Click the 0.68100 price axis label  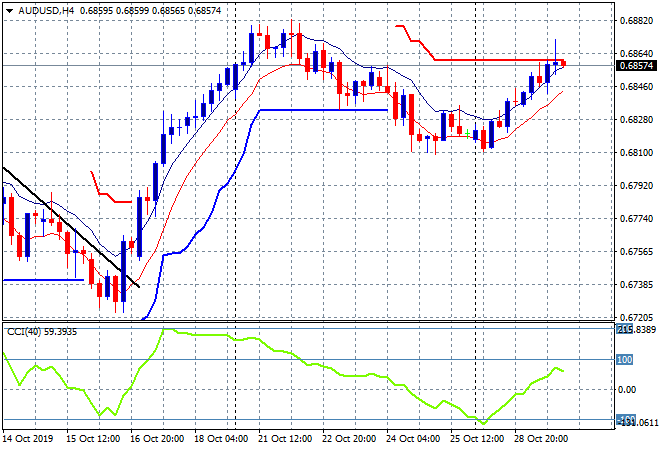point(636,152)
